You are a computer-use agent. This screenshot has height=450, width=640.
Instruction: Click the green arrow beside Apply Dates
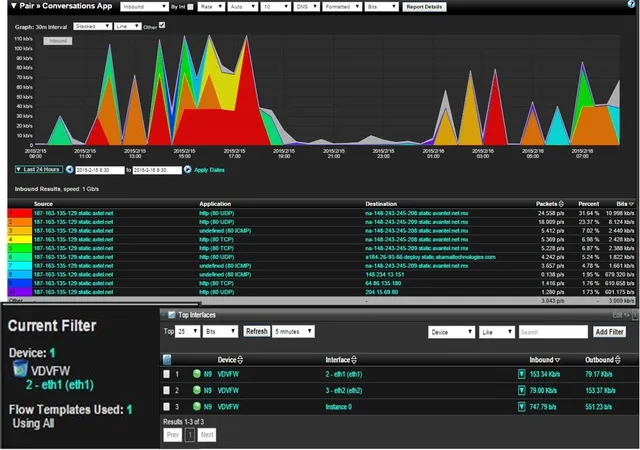[186, 171]
